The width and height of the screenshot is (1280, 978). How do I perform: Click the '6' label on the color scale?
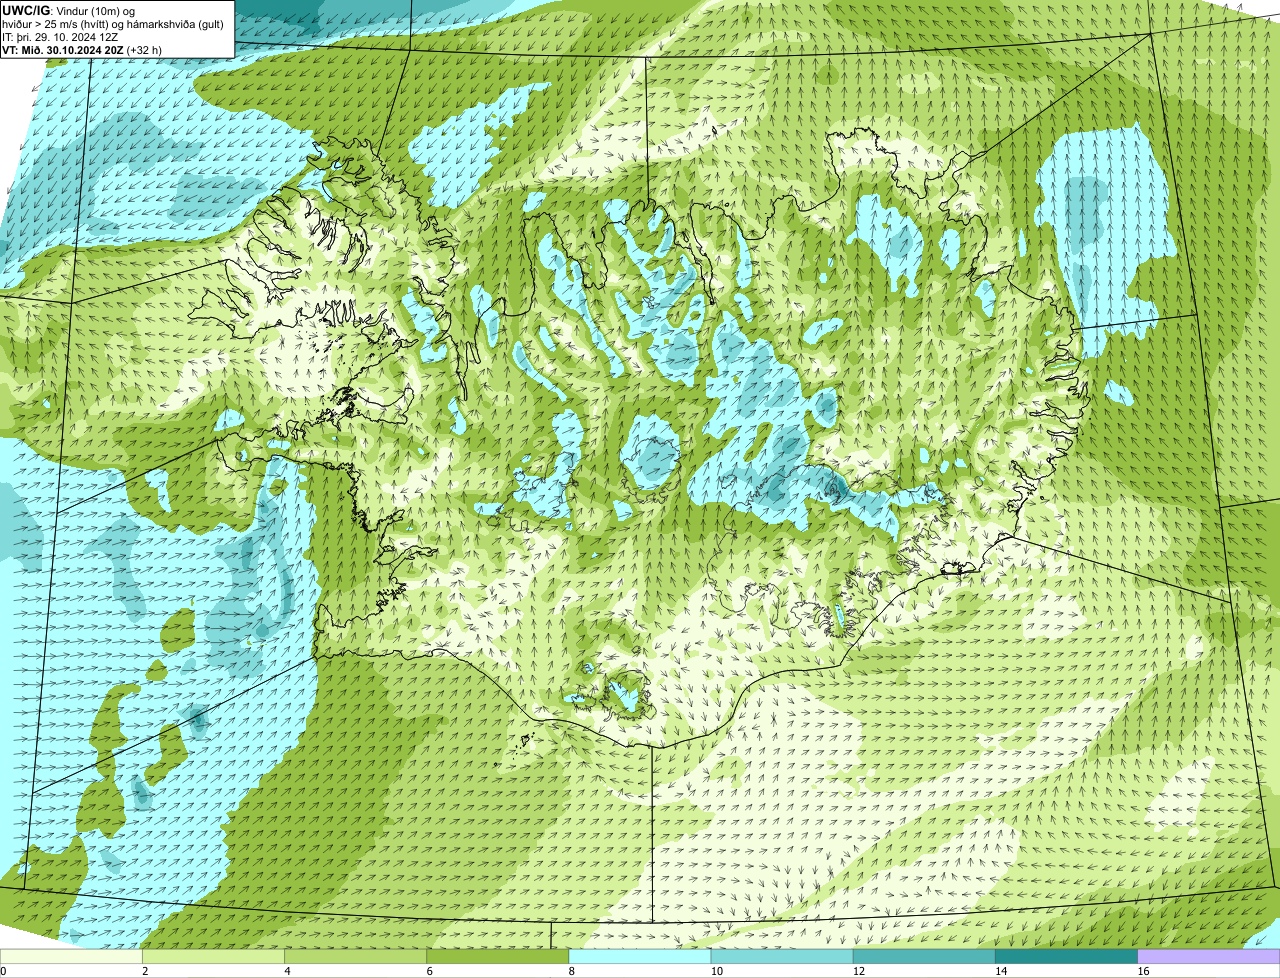tap(430, 971)
